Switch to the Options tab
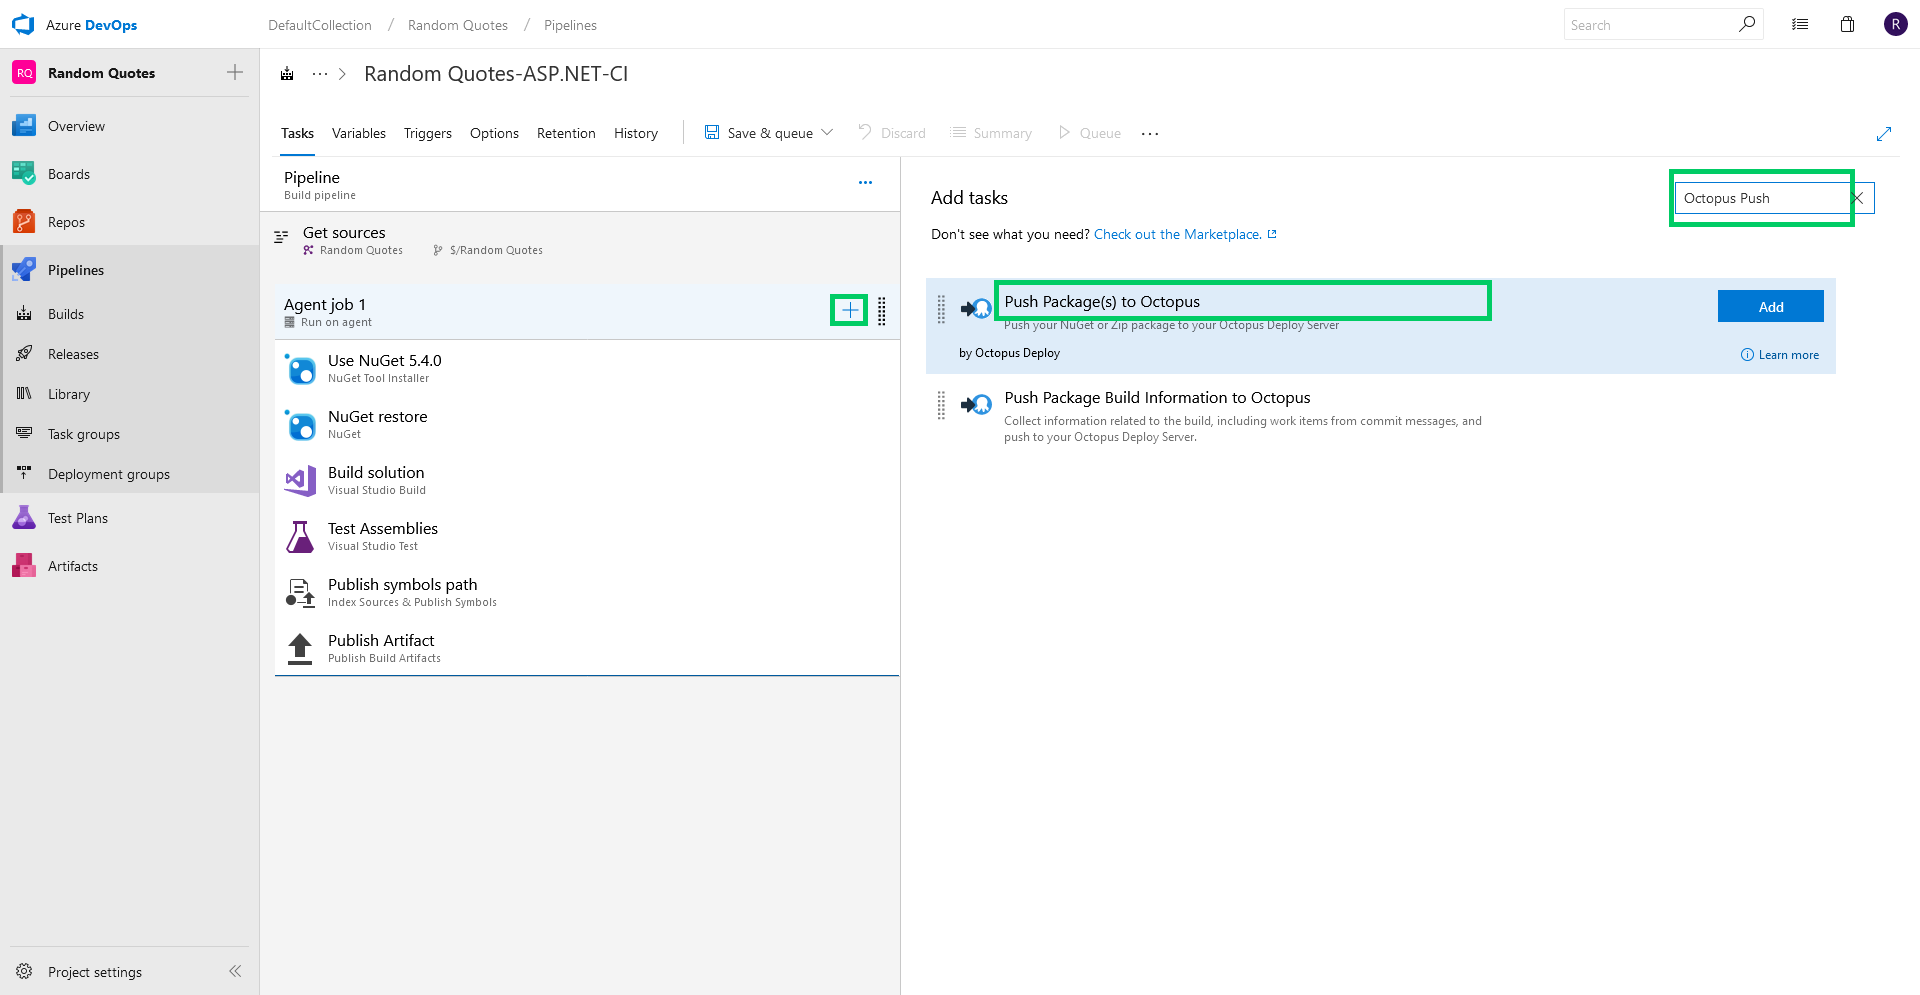 (494, 133)
